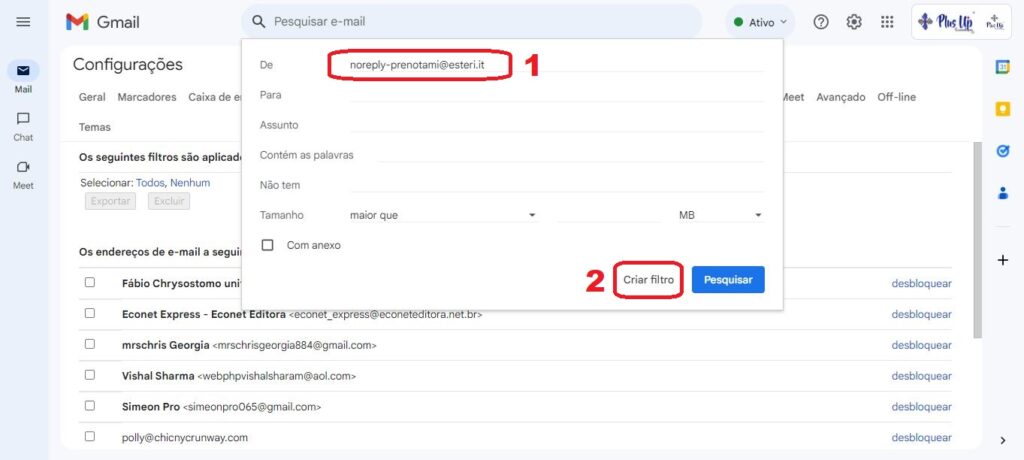Tick checkbox for Econet Express address

coord(90,314)
